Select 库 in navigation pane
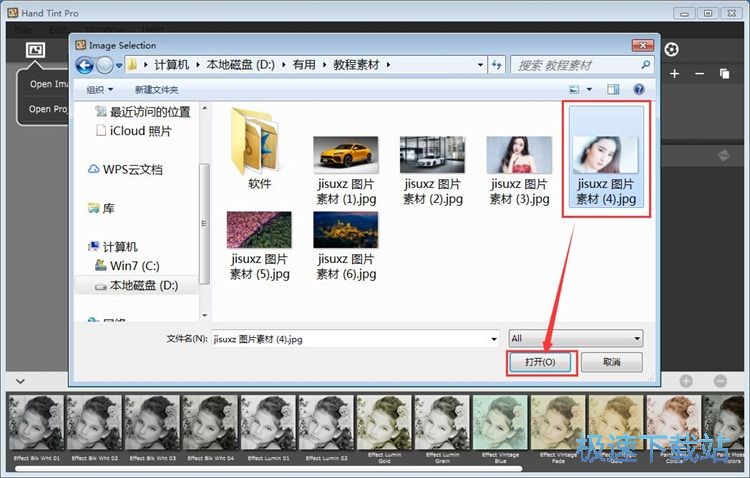Viewport: 750px width, 478px height. (101, 208)
